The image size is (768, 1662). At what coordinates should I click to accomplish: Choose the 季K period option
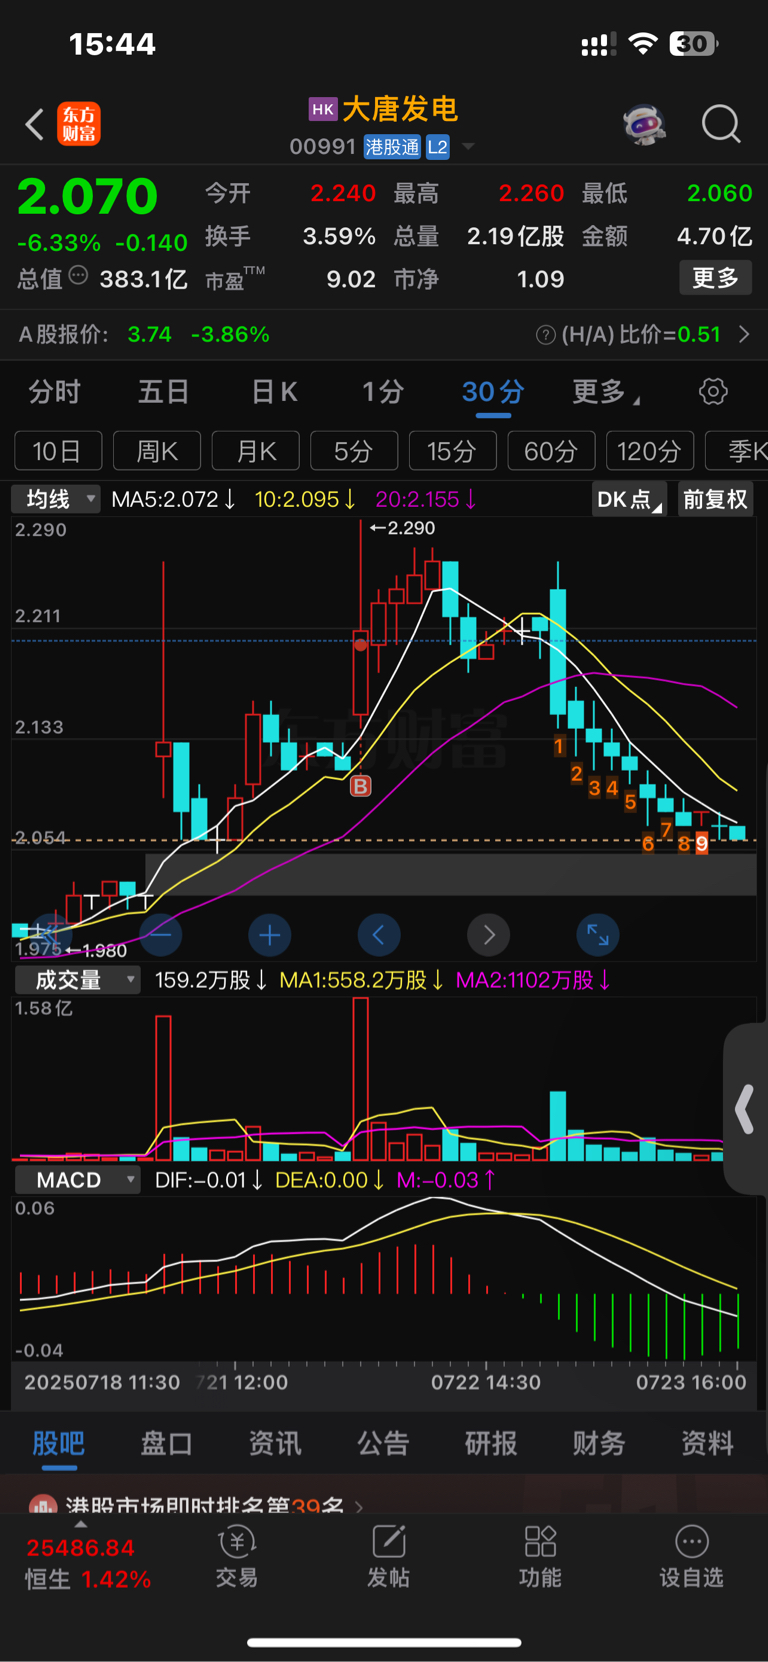click(737, 451)
